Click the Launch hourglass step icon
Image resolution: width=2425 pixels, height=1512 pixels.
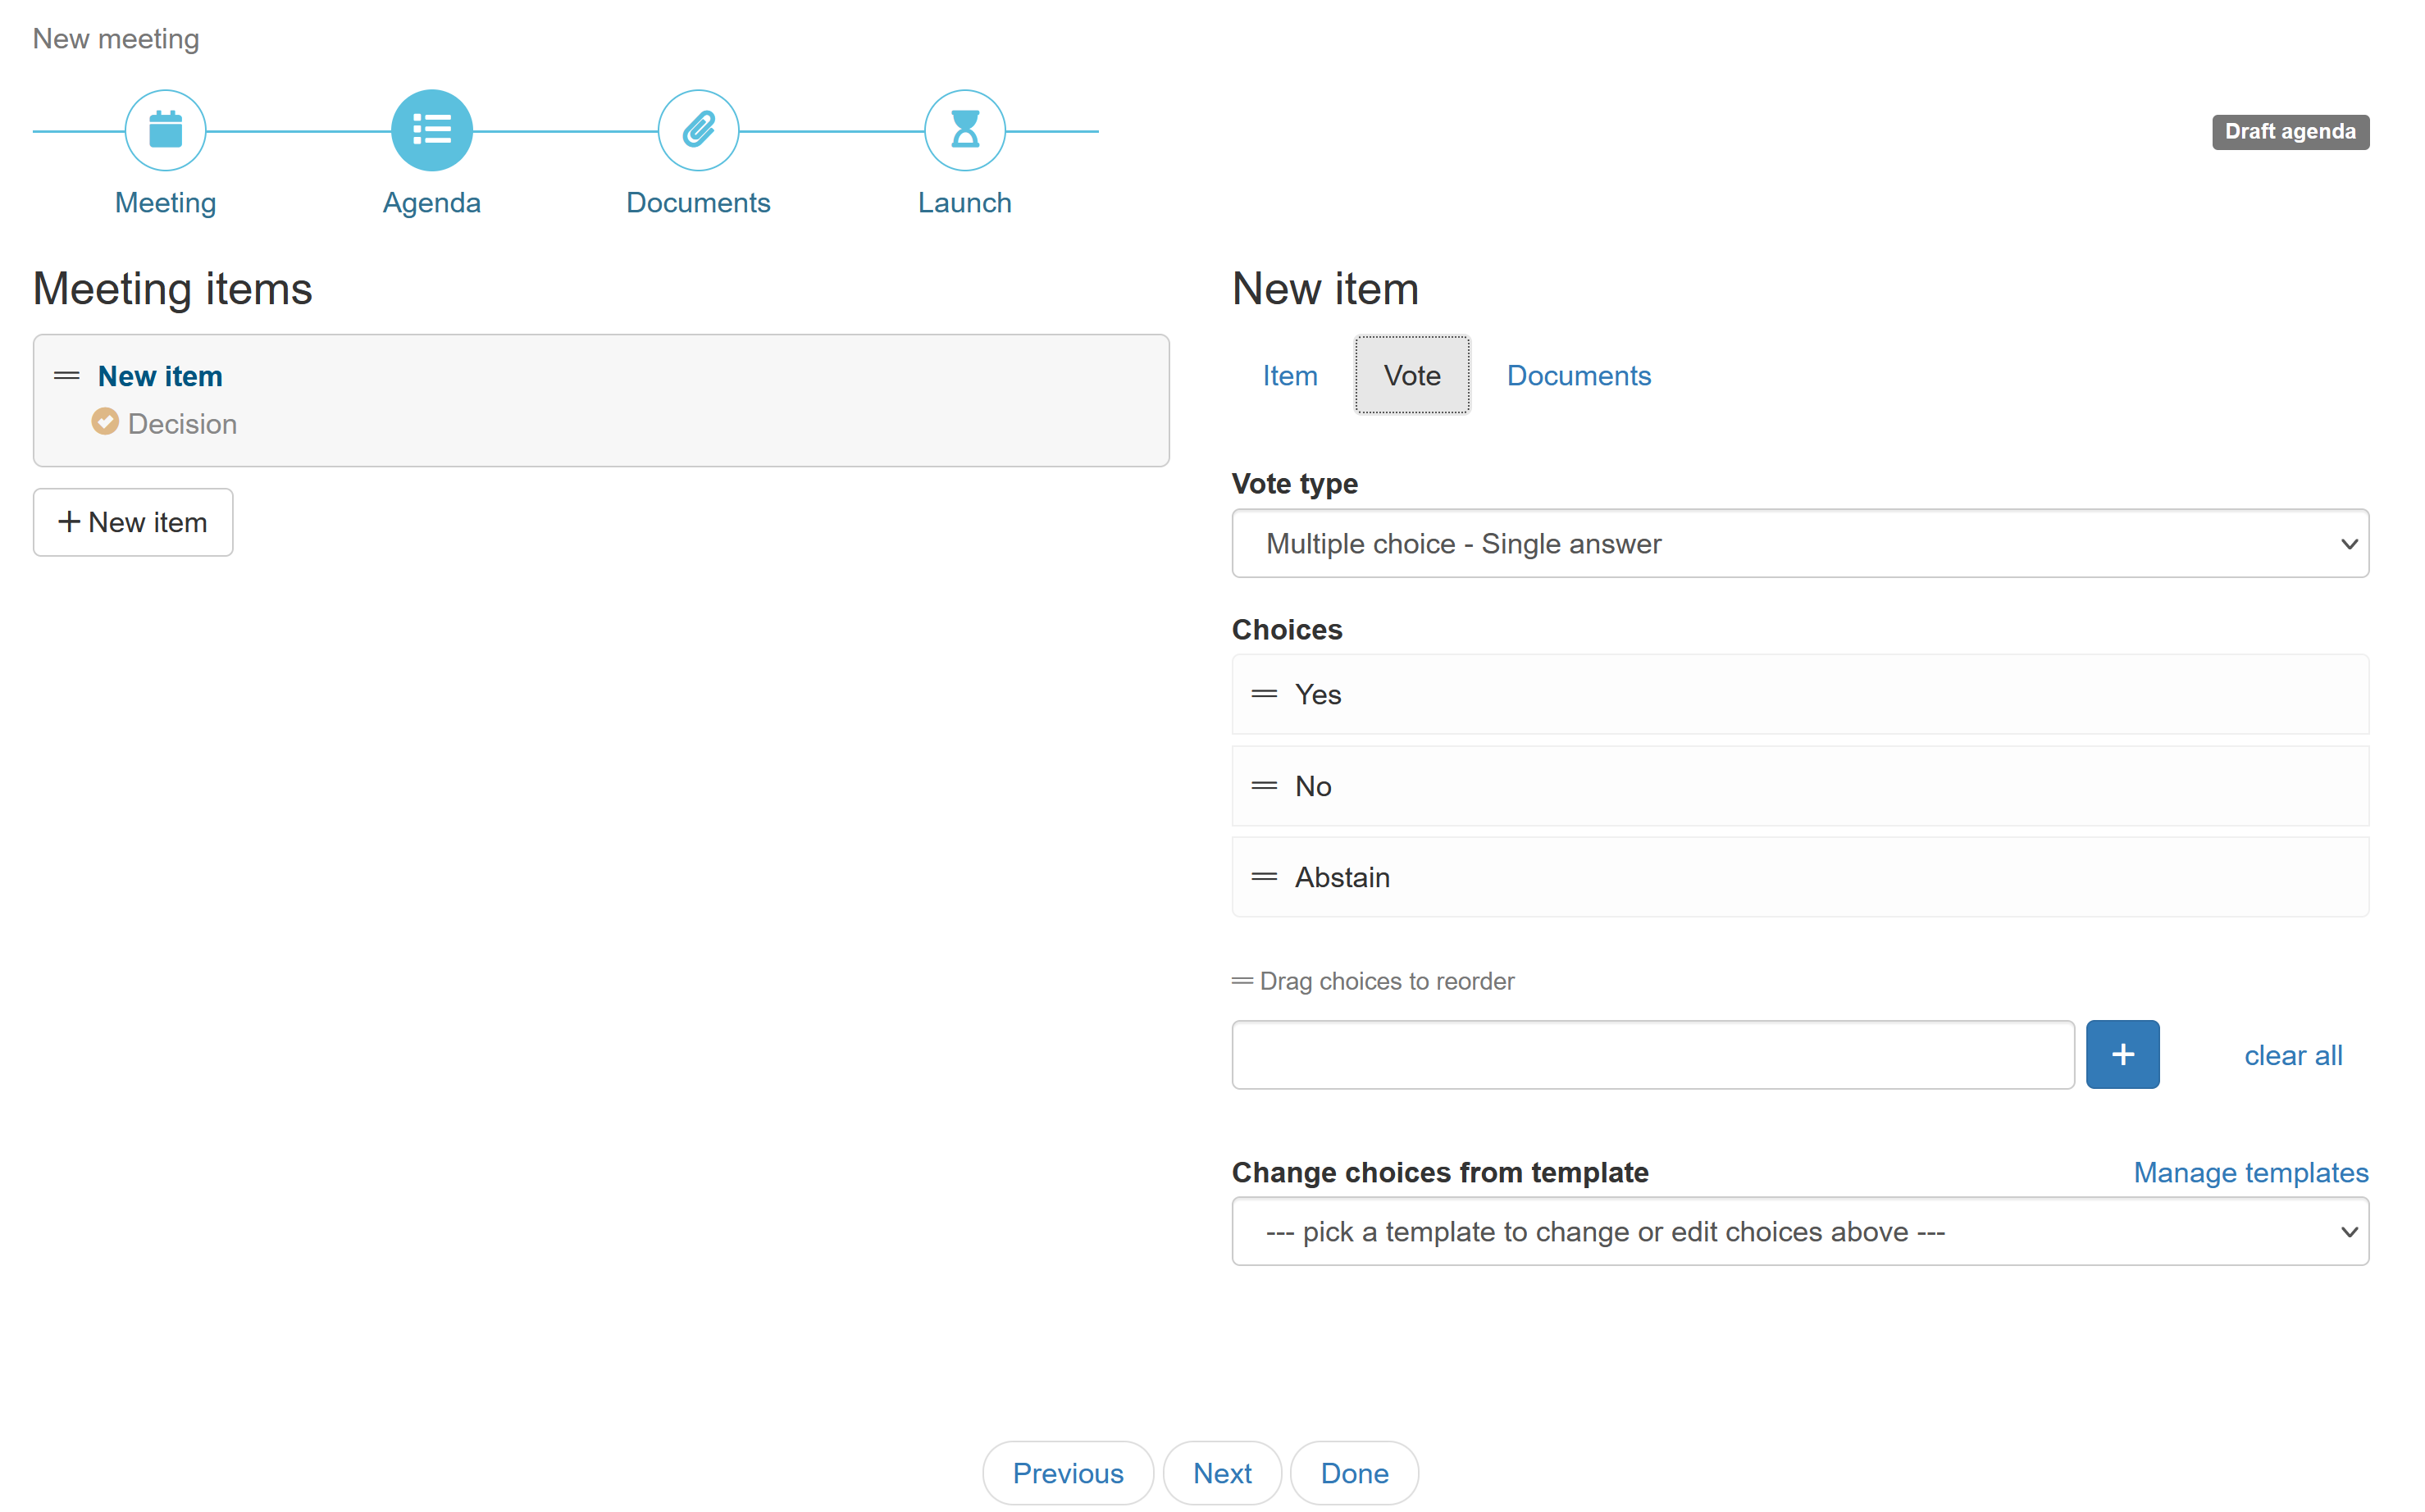tap(964, 130)
